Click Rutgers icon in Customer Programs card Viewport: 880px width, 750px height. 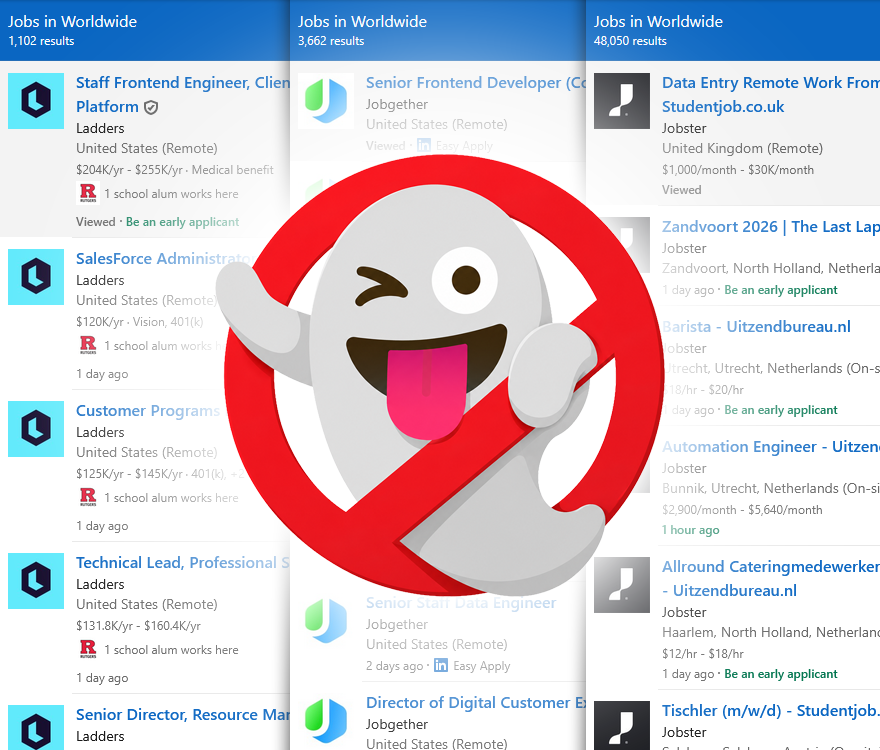pos(88,497)
